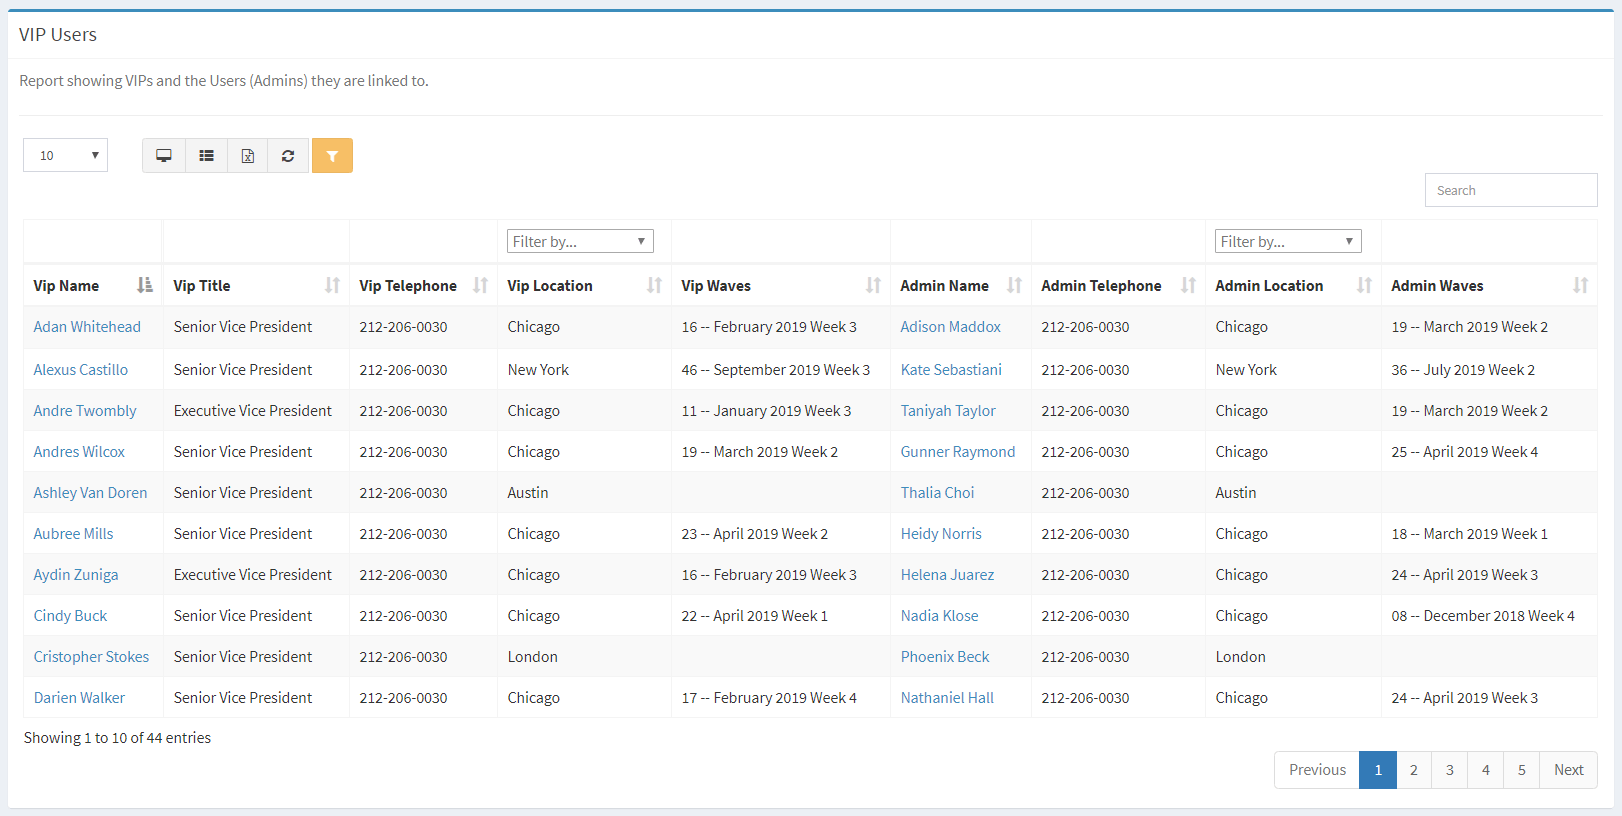The height and width of the screenshot is (816, 1622).
Task: Click '46 -- September 2019 Week 3' cell
Action: coord(776,370)
